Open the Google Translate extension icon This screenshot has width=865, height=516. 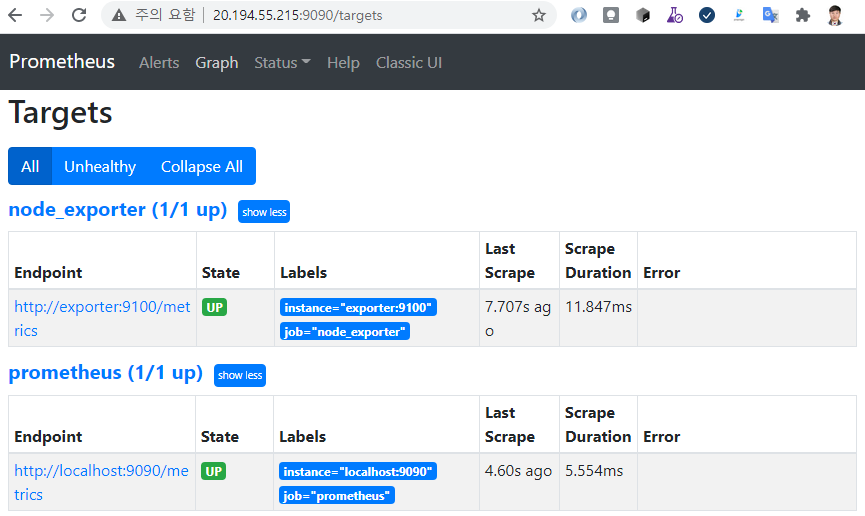[x=770, y=15]
